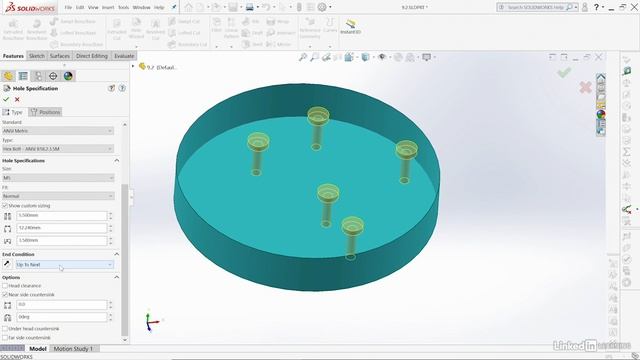Viewport: 640px width, 360px height.
Task: Click the End Condition reverse direction button
Action: click(7, 264)
